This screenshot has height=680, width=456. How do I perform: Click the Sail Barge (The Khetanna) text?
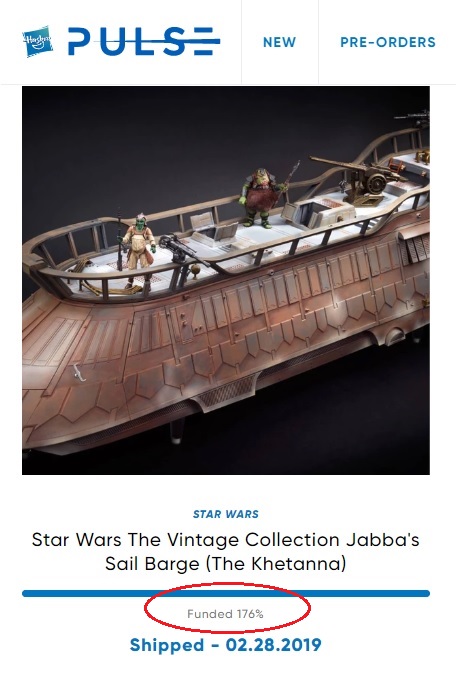point(226,564)
